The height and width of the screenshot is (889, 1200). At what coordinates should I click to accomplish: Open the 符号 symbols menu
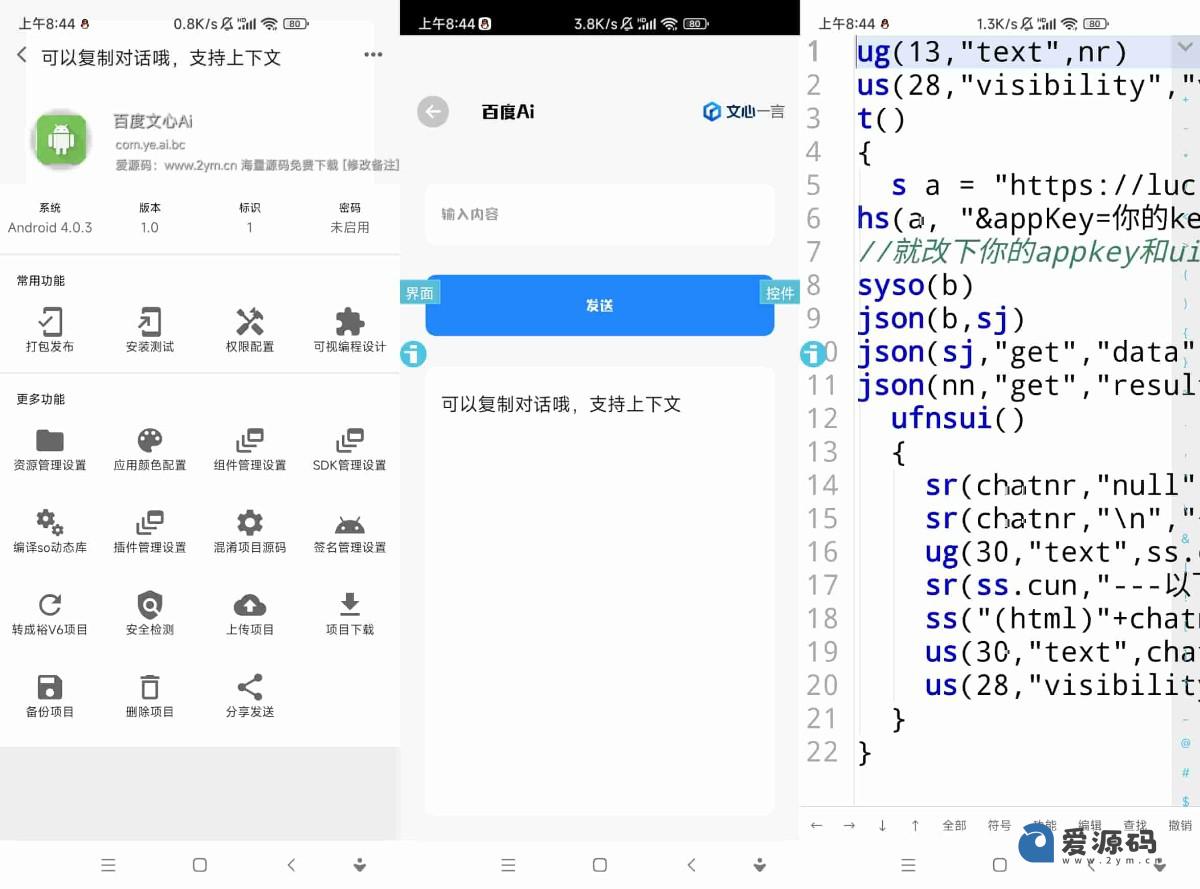coord(1000,825)
